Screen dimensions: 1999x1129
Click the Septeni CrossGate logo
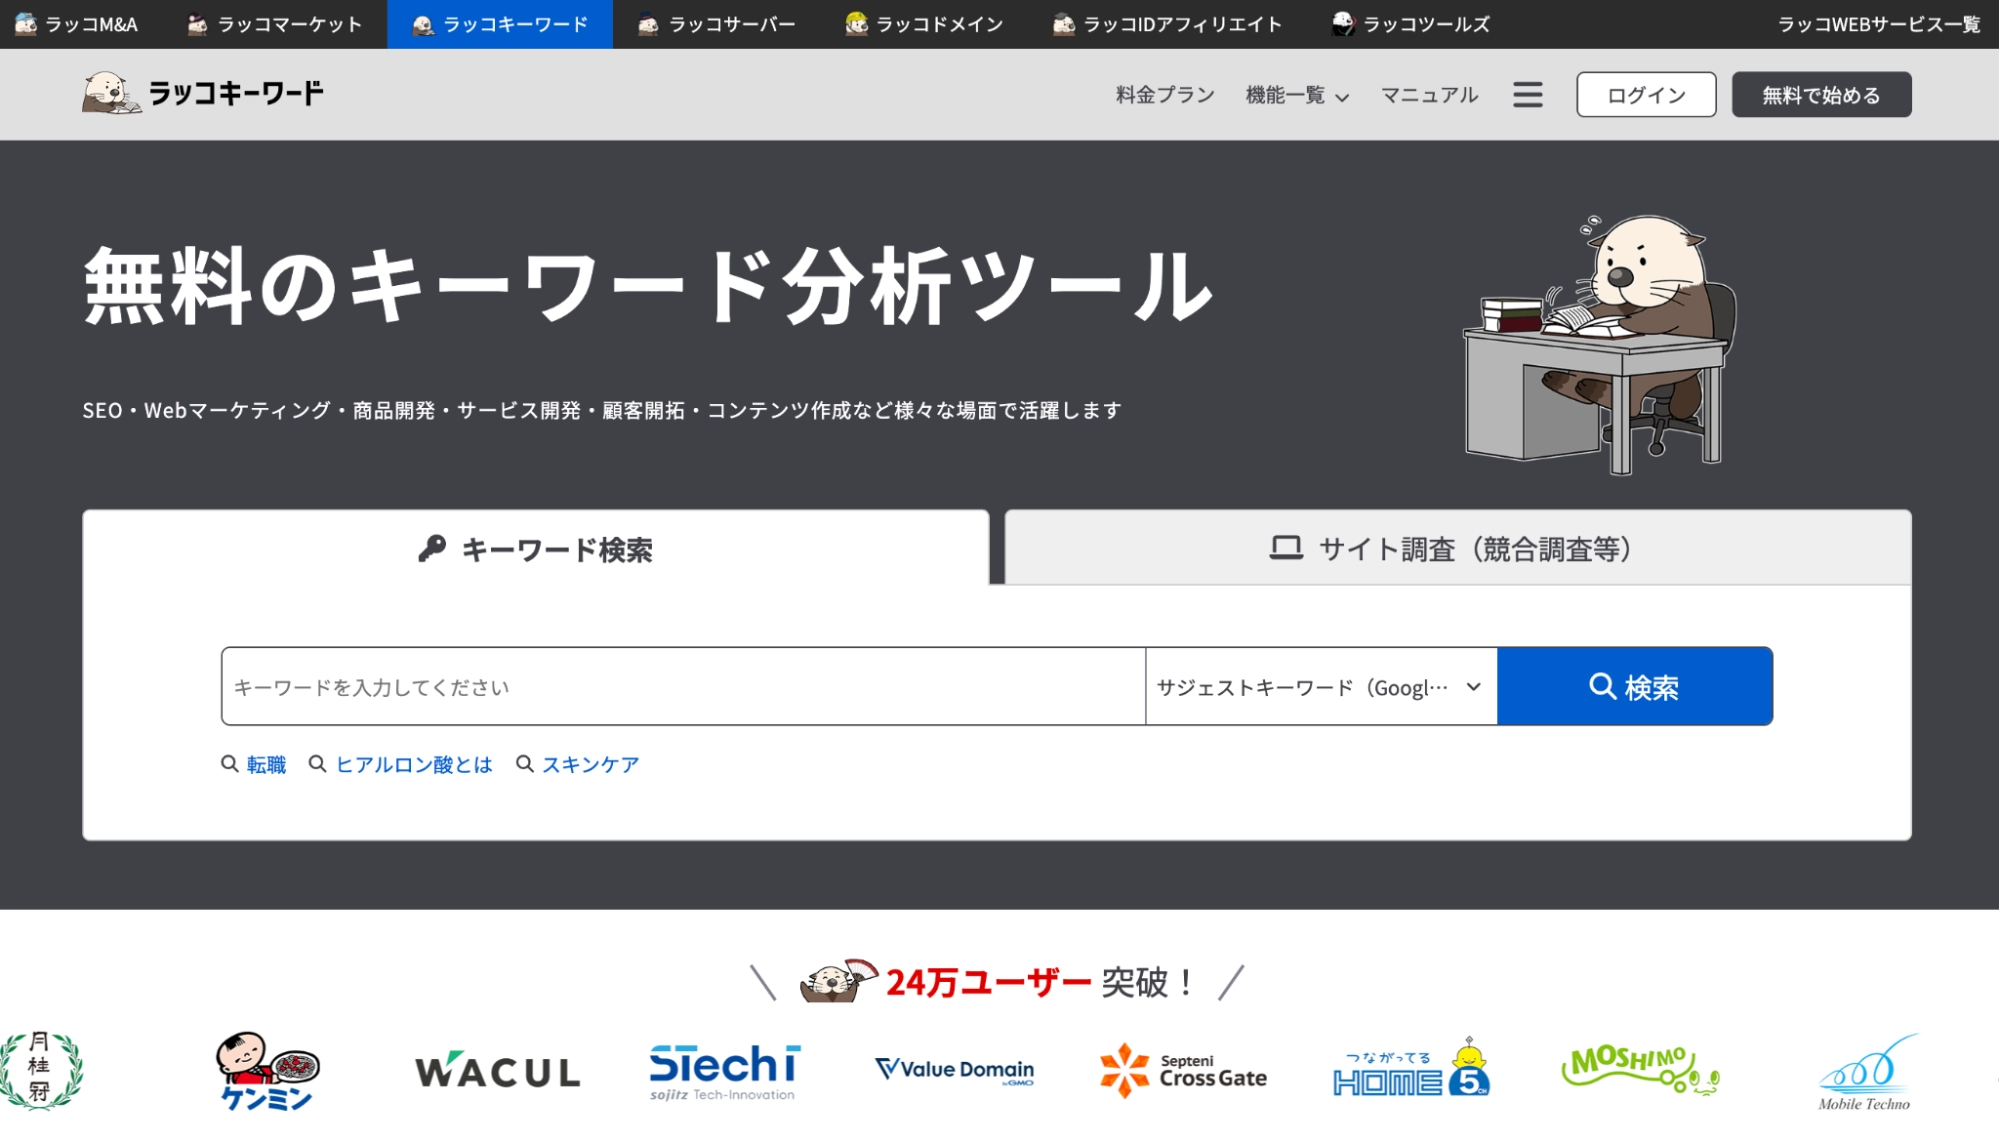[x=1183, y=1070]
